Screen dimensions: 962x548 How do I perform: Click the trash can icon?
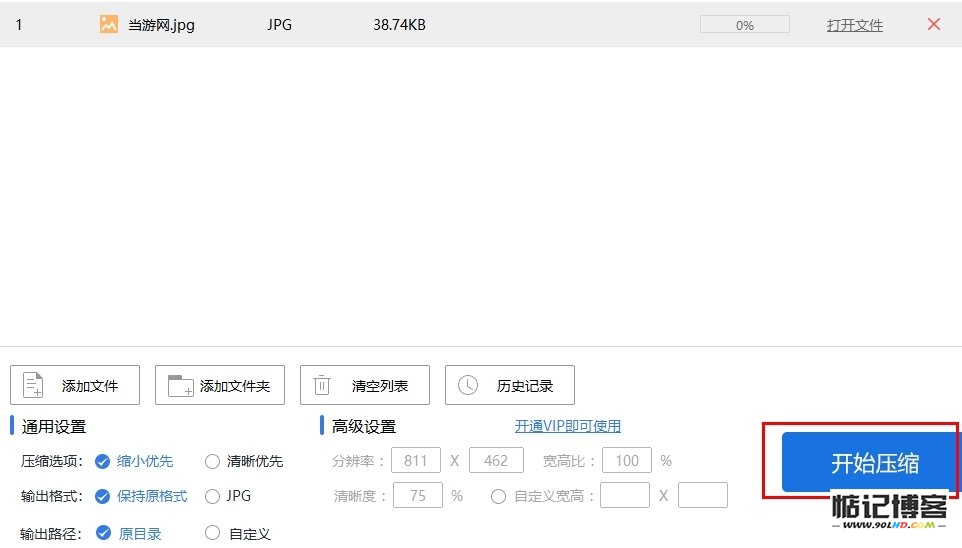(x=322, y=385)
